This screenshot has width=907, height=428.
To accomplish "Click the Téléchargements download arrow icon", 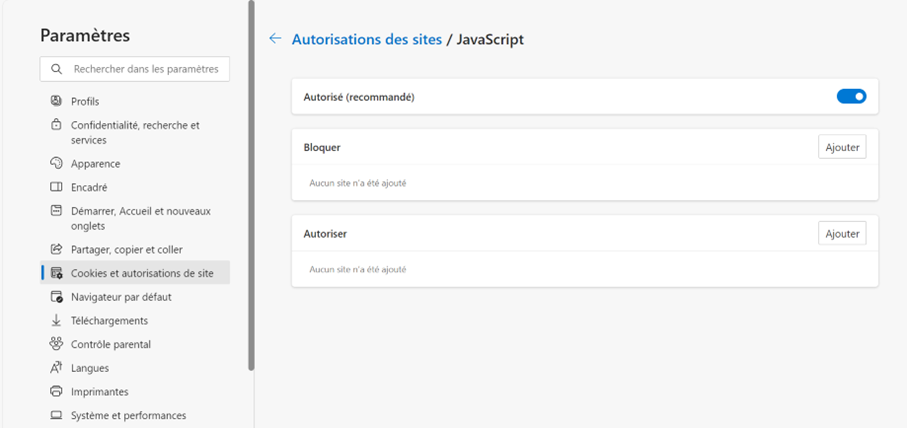I will point(56,320).
